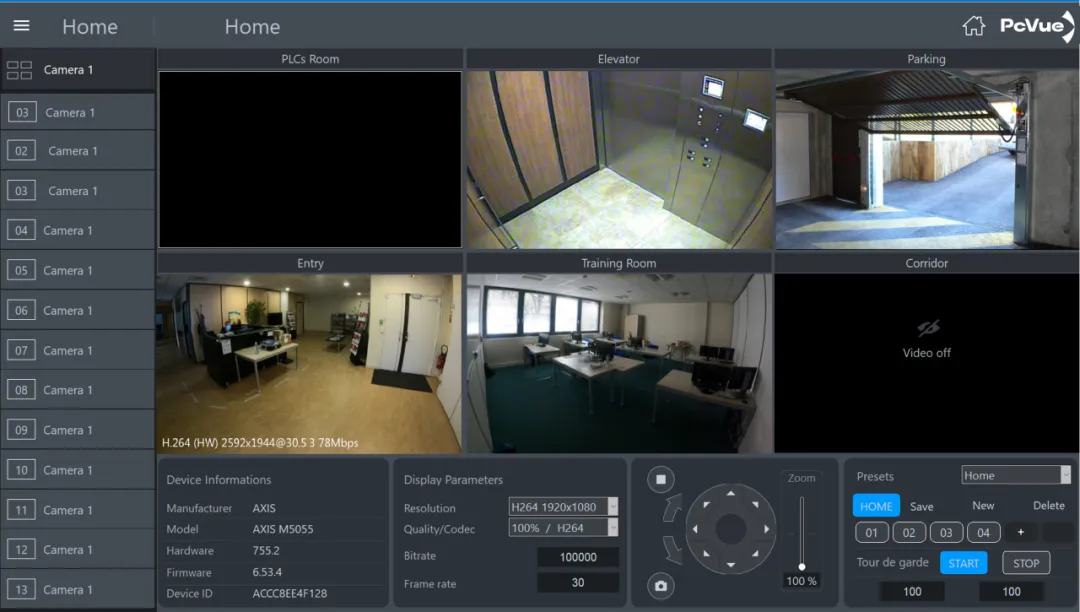Pan camera right with the PTZ right arrow

click(x=766, y=529)
